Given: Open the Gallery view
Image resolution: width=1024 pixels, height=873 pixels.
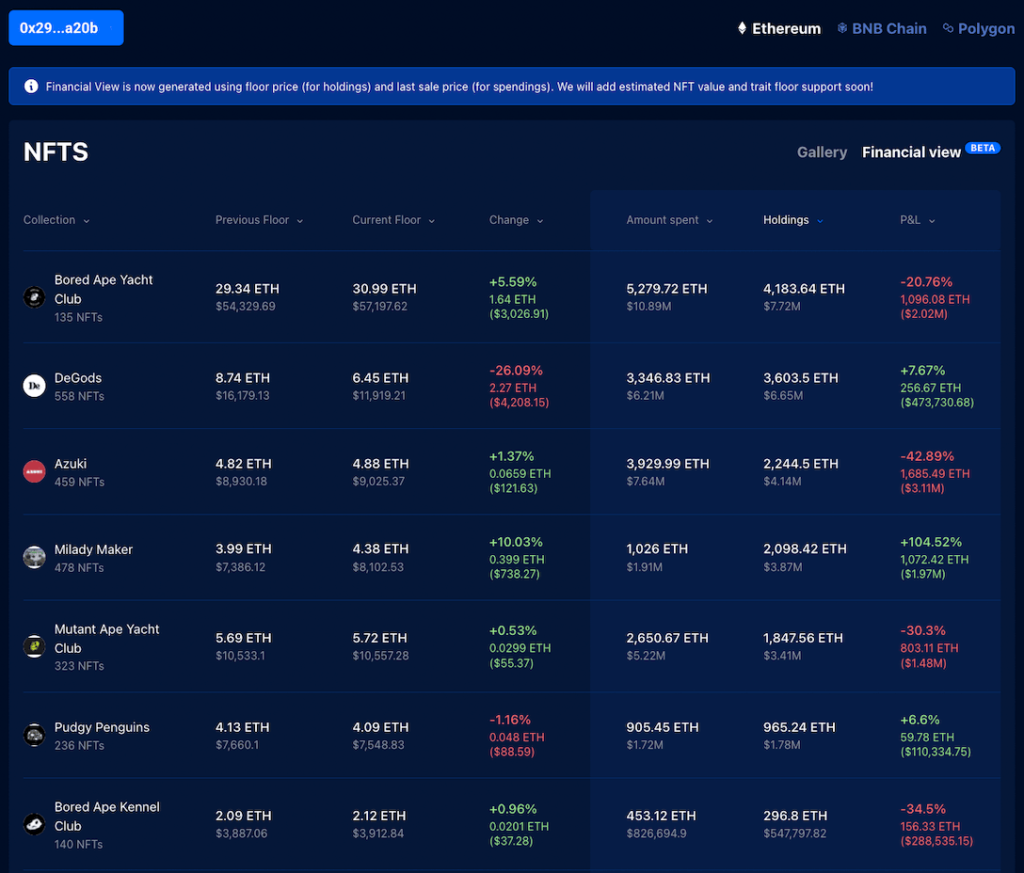Looking at the screenshot, I should click(x=822, y=152).
